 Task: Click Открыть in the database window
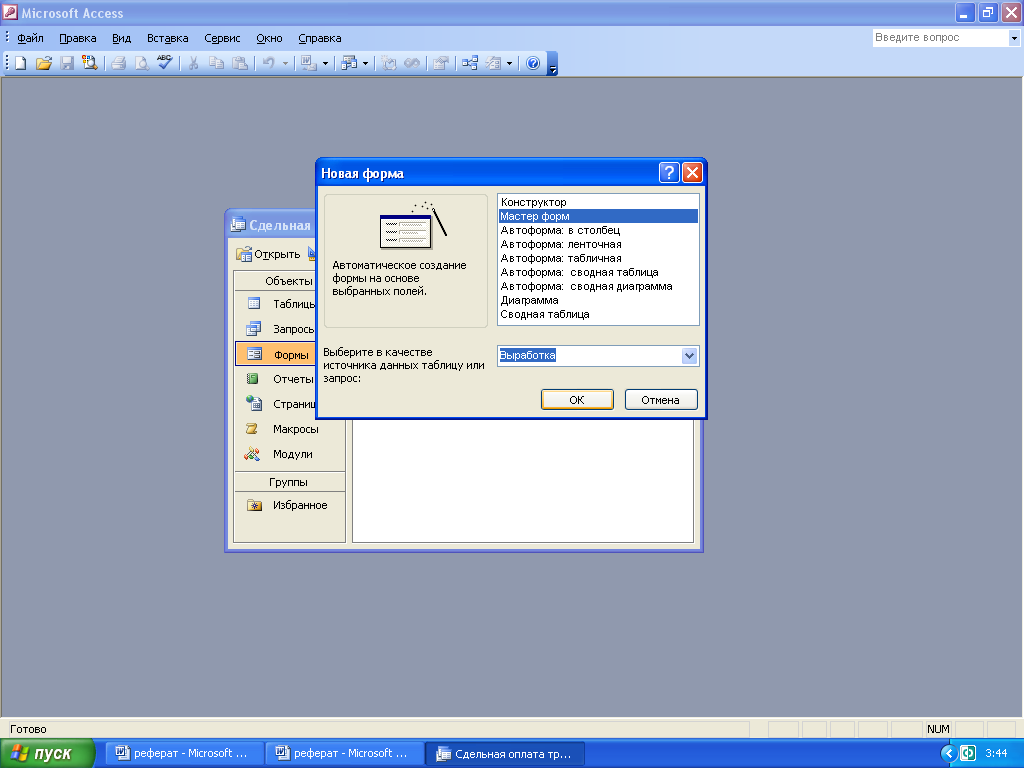269,254
